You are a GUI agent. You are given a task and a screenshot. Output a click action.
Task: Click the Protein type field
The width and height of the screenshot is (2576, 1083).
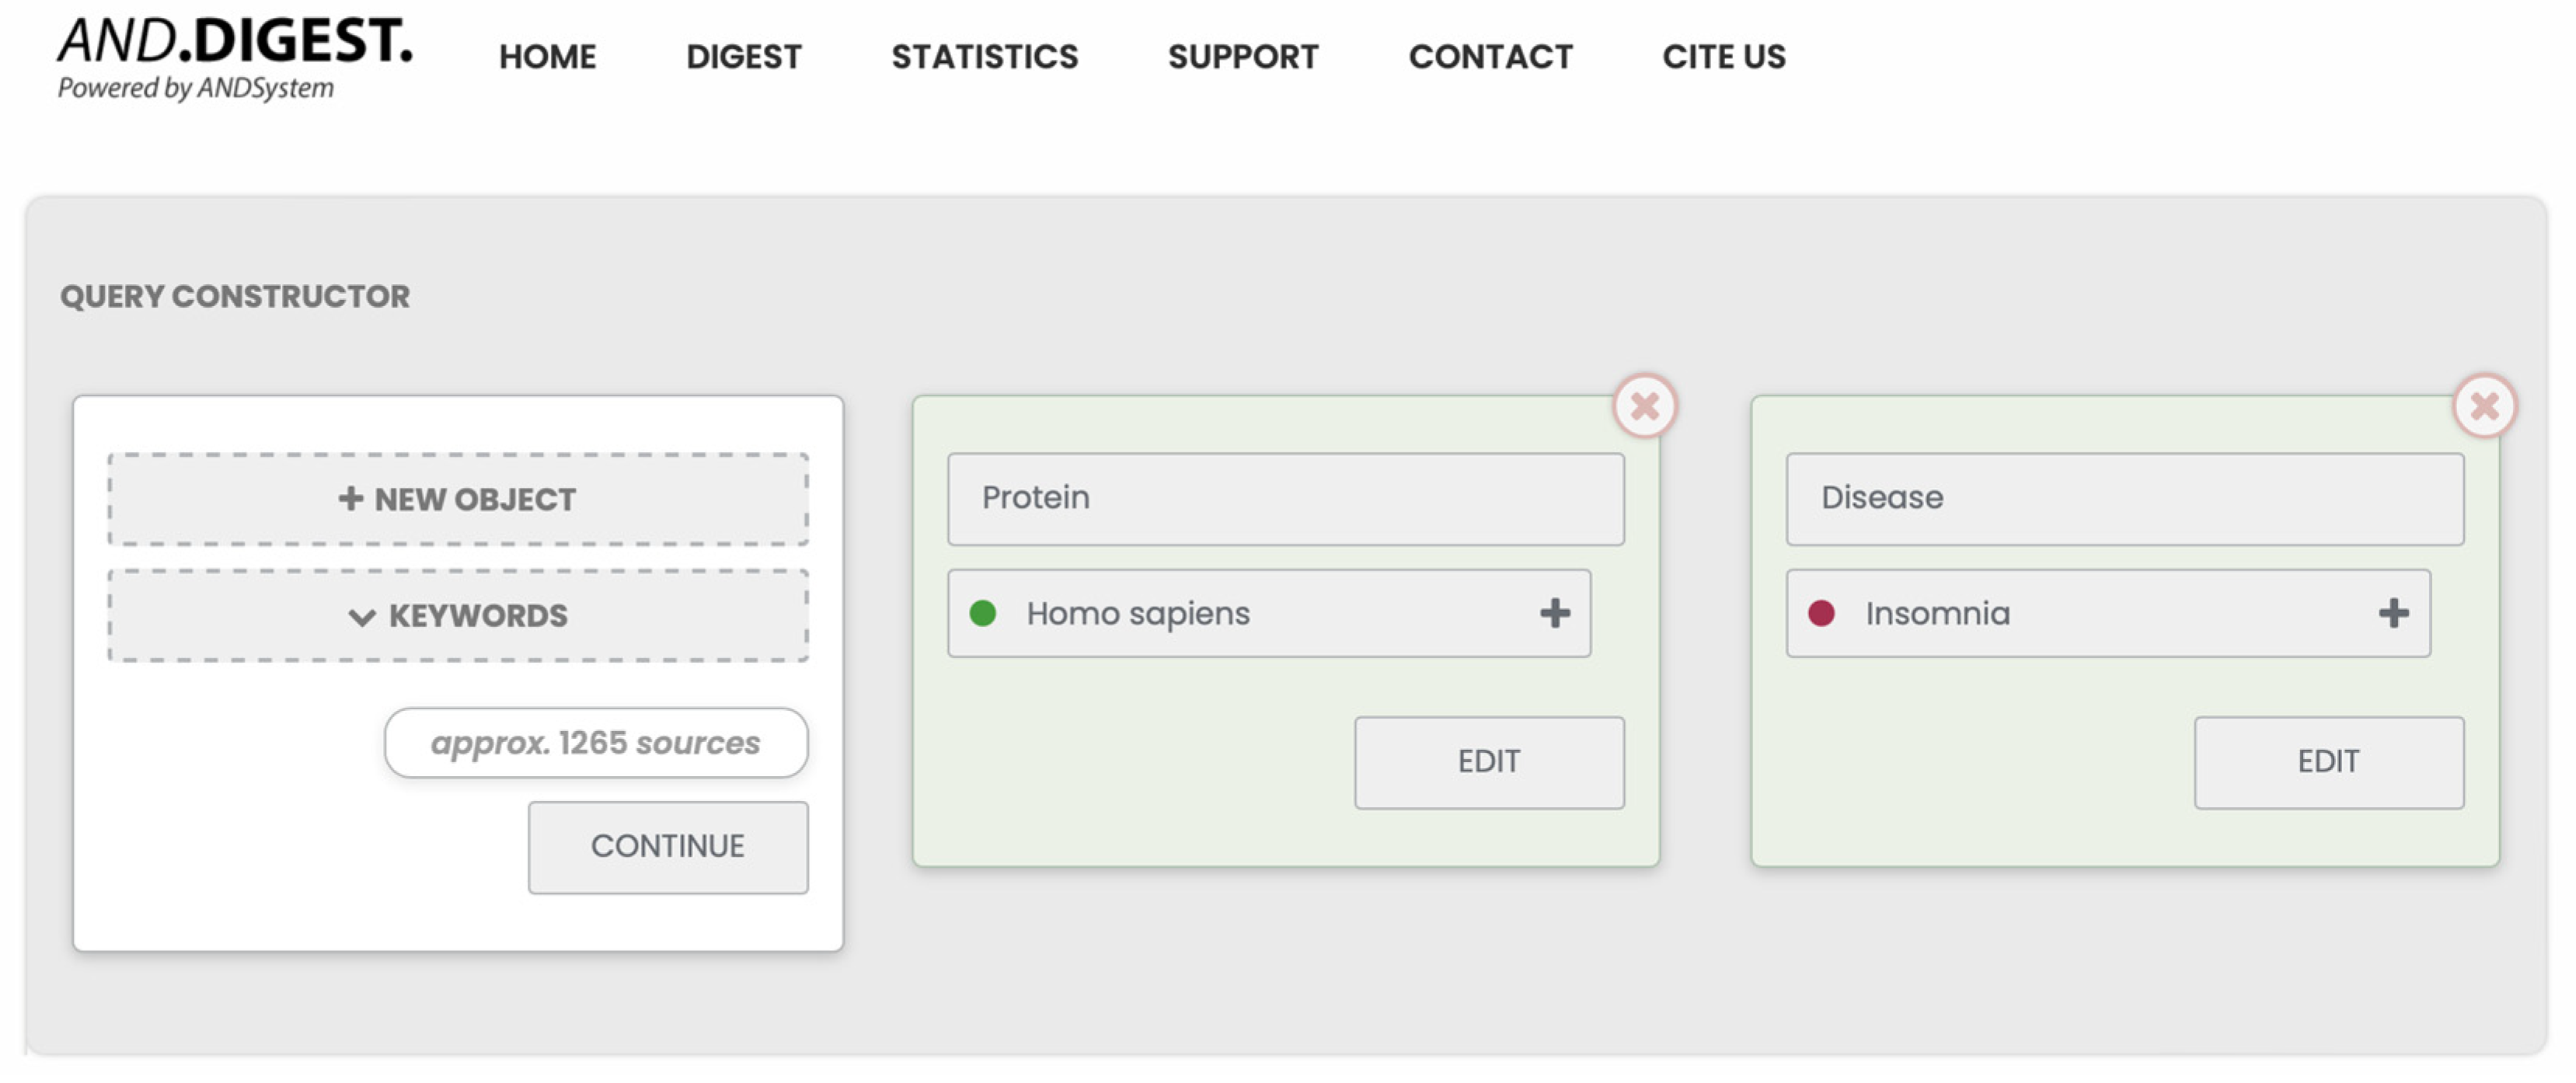[x=1285, y=498]
